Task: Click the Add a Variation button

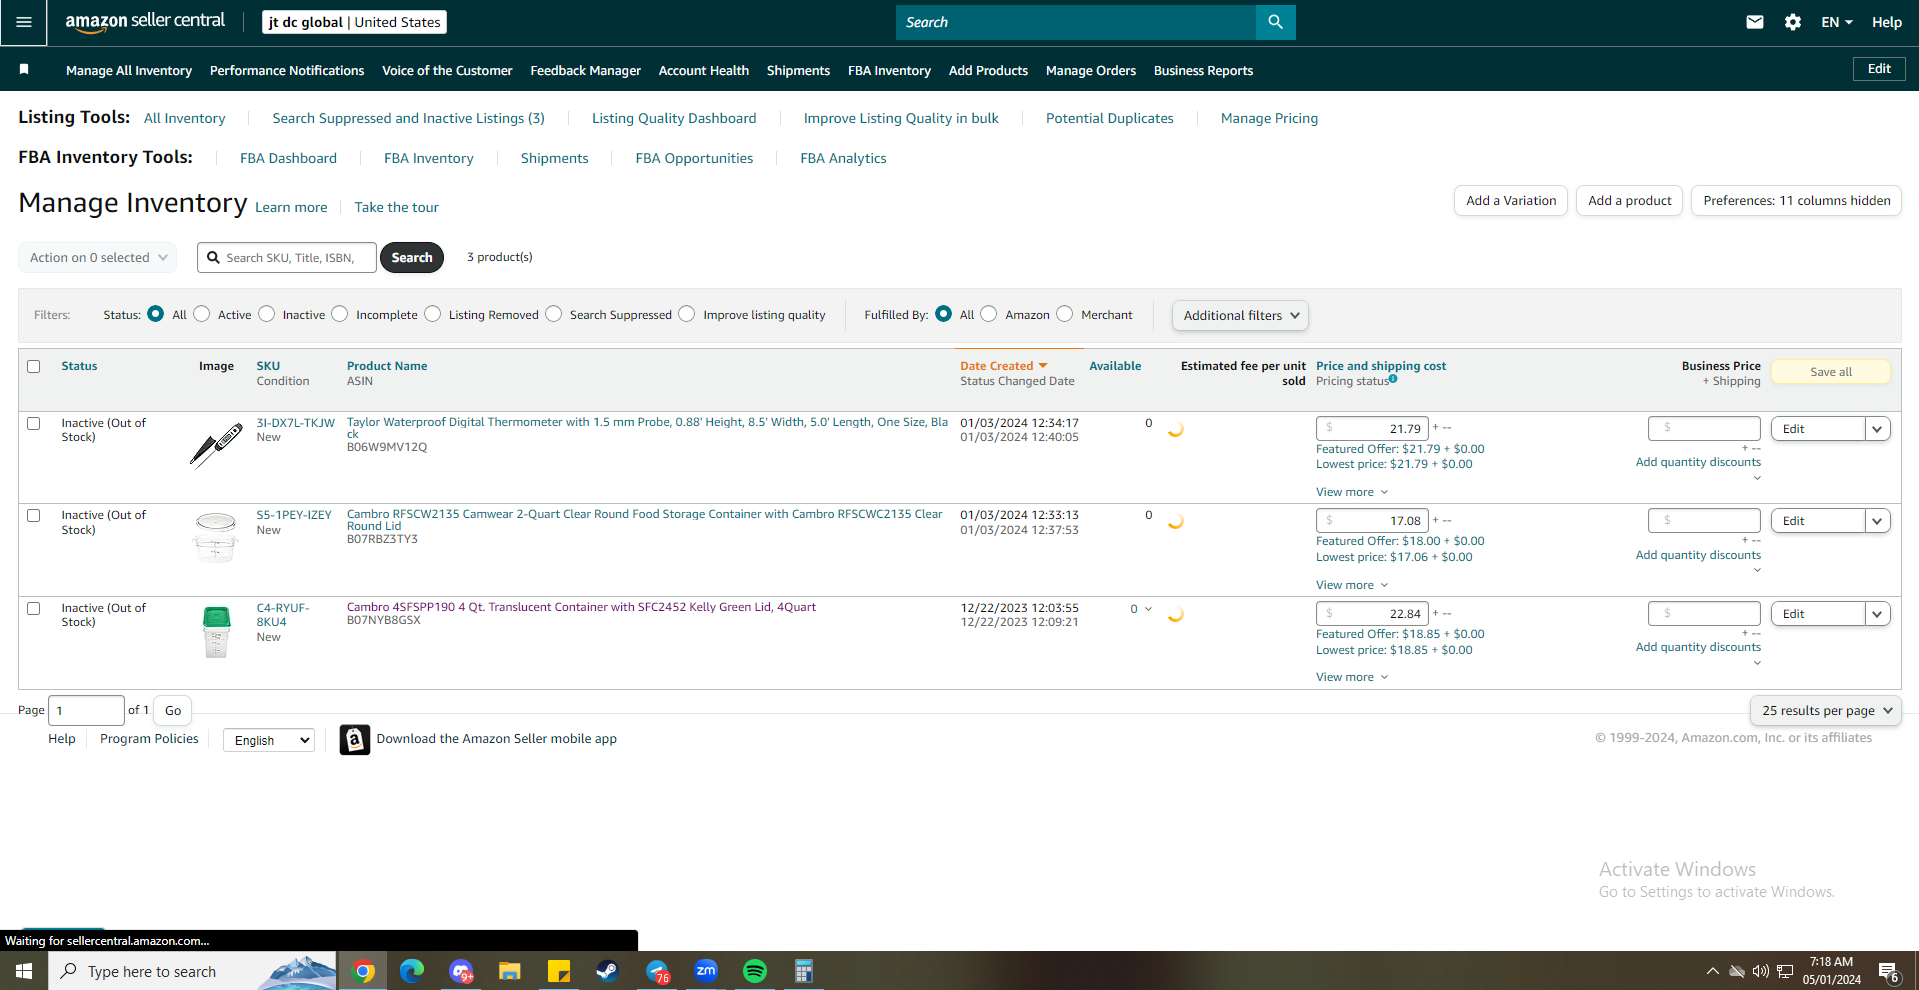Action: (x=1511, y=200)
